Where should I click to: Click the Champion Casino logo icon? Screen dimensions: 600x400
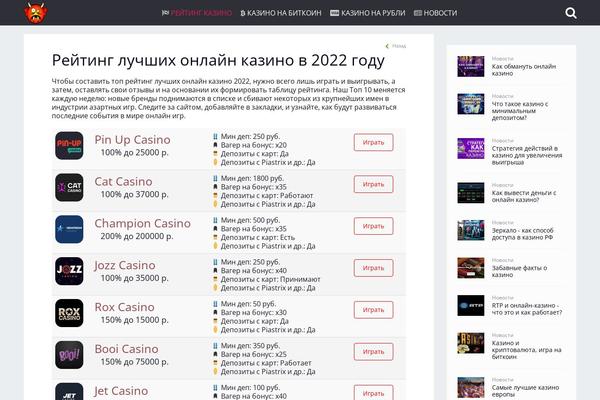[69, 229]
